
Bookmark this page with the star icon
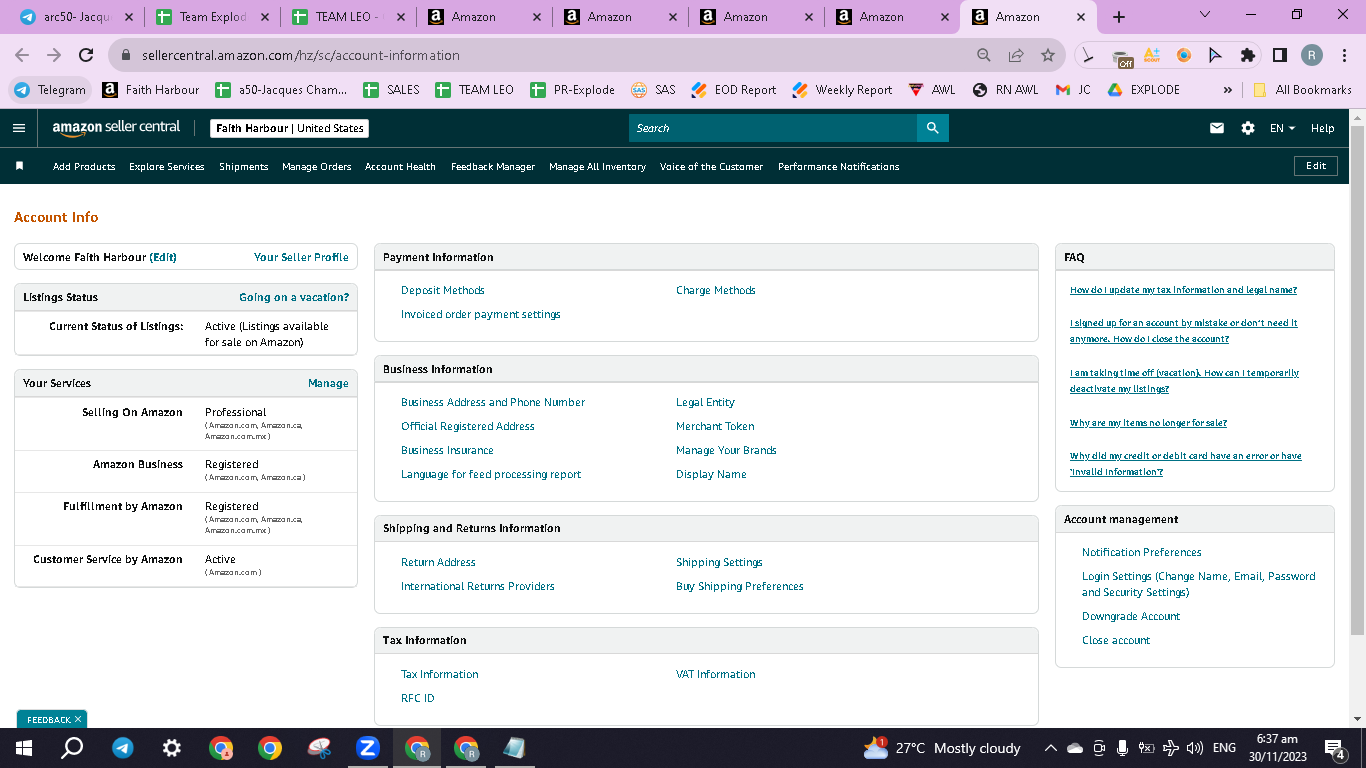click(1048, 56)
